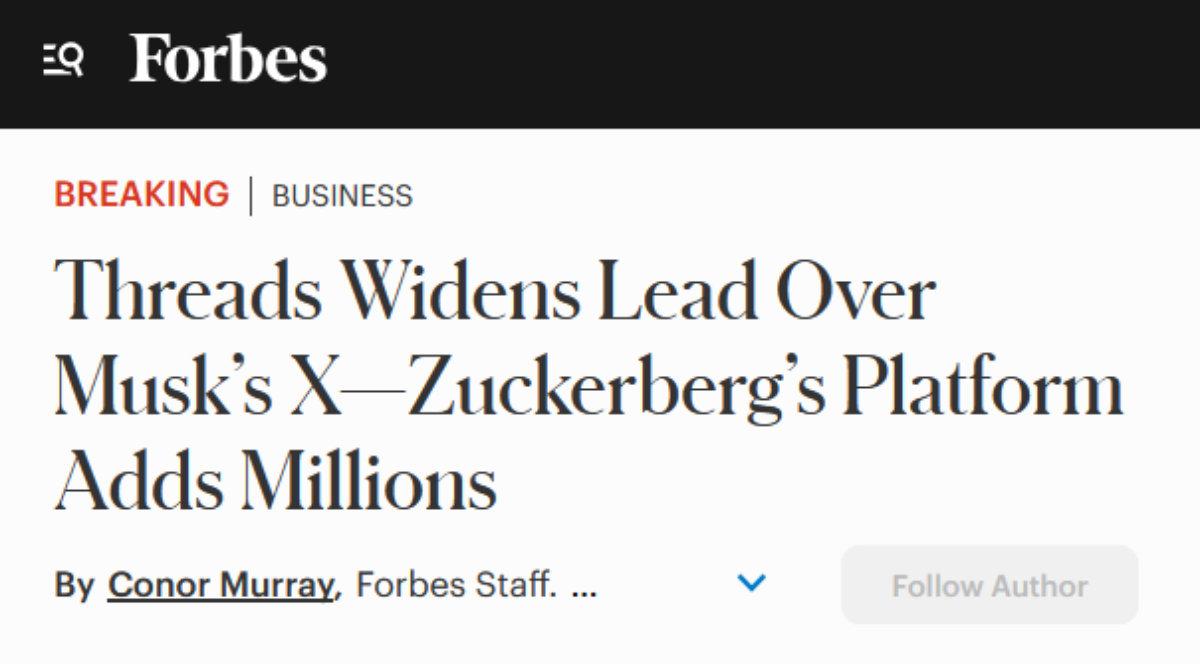Click the red BREAKING label
This screenshot has width=1200, height=664.
141,194
